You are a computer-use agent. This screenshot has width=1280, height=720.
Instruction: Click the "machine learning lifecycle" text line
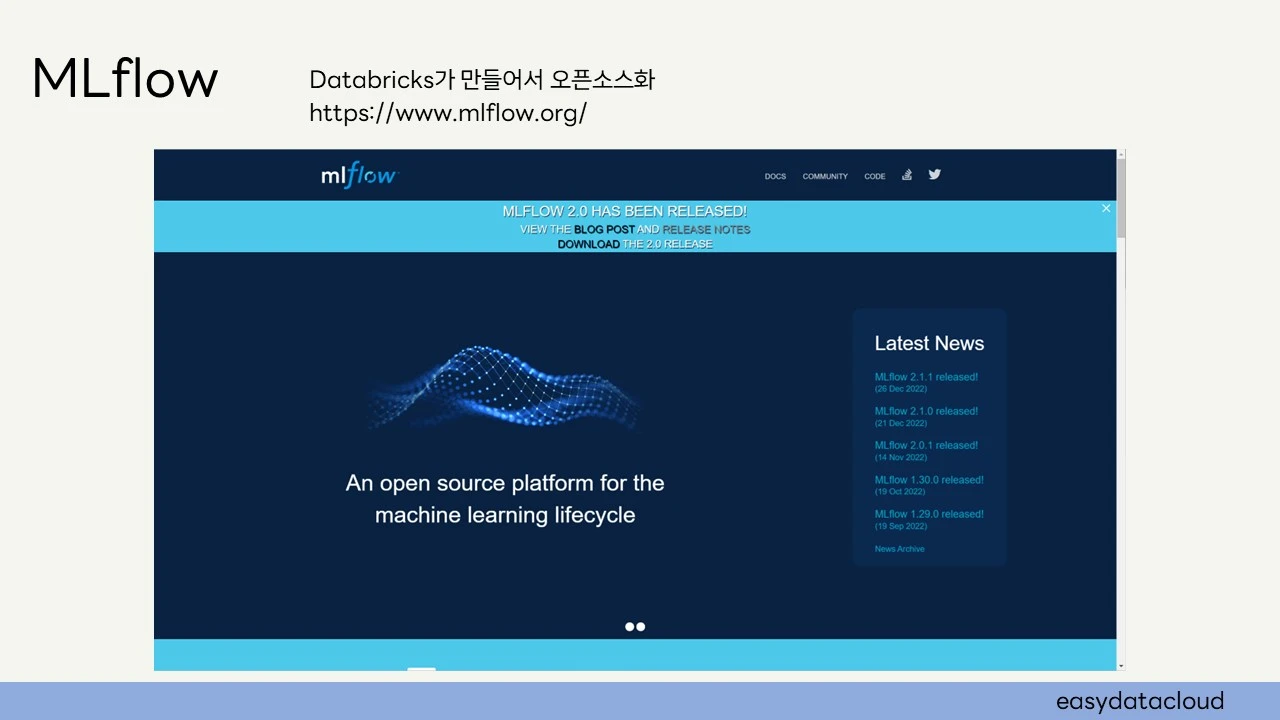click(505, 515)
